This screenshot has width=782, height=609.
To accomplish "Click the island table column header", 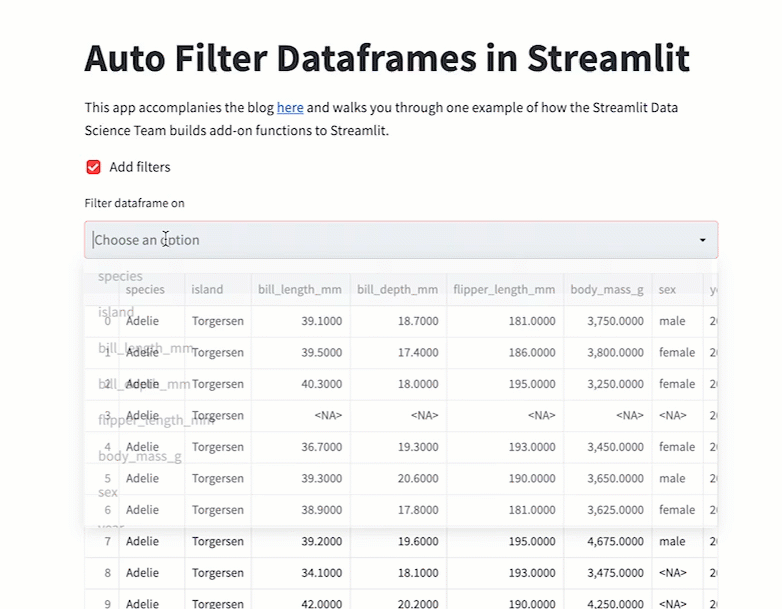I will 218,289.
